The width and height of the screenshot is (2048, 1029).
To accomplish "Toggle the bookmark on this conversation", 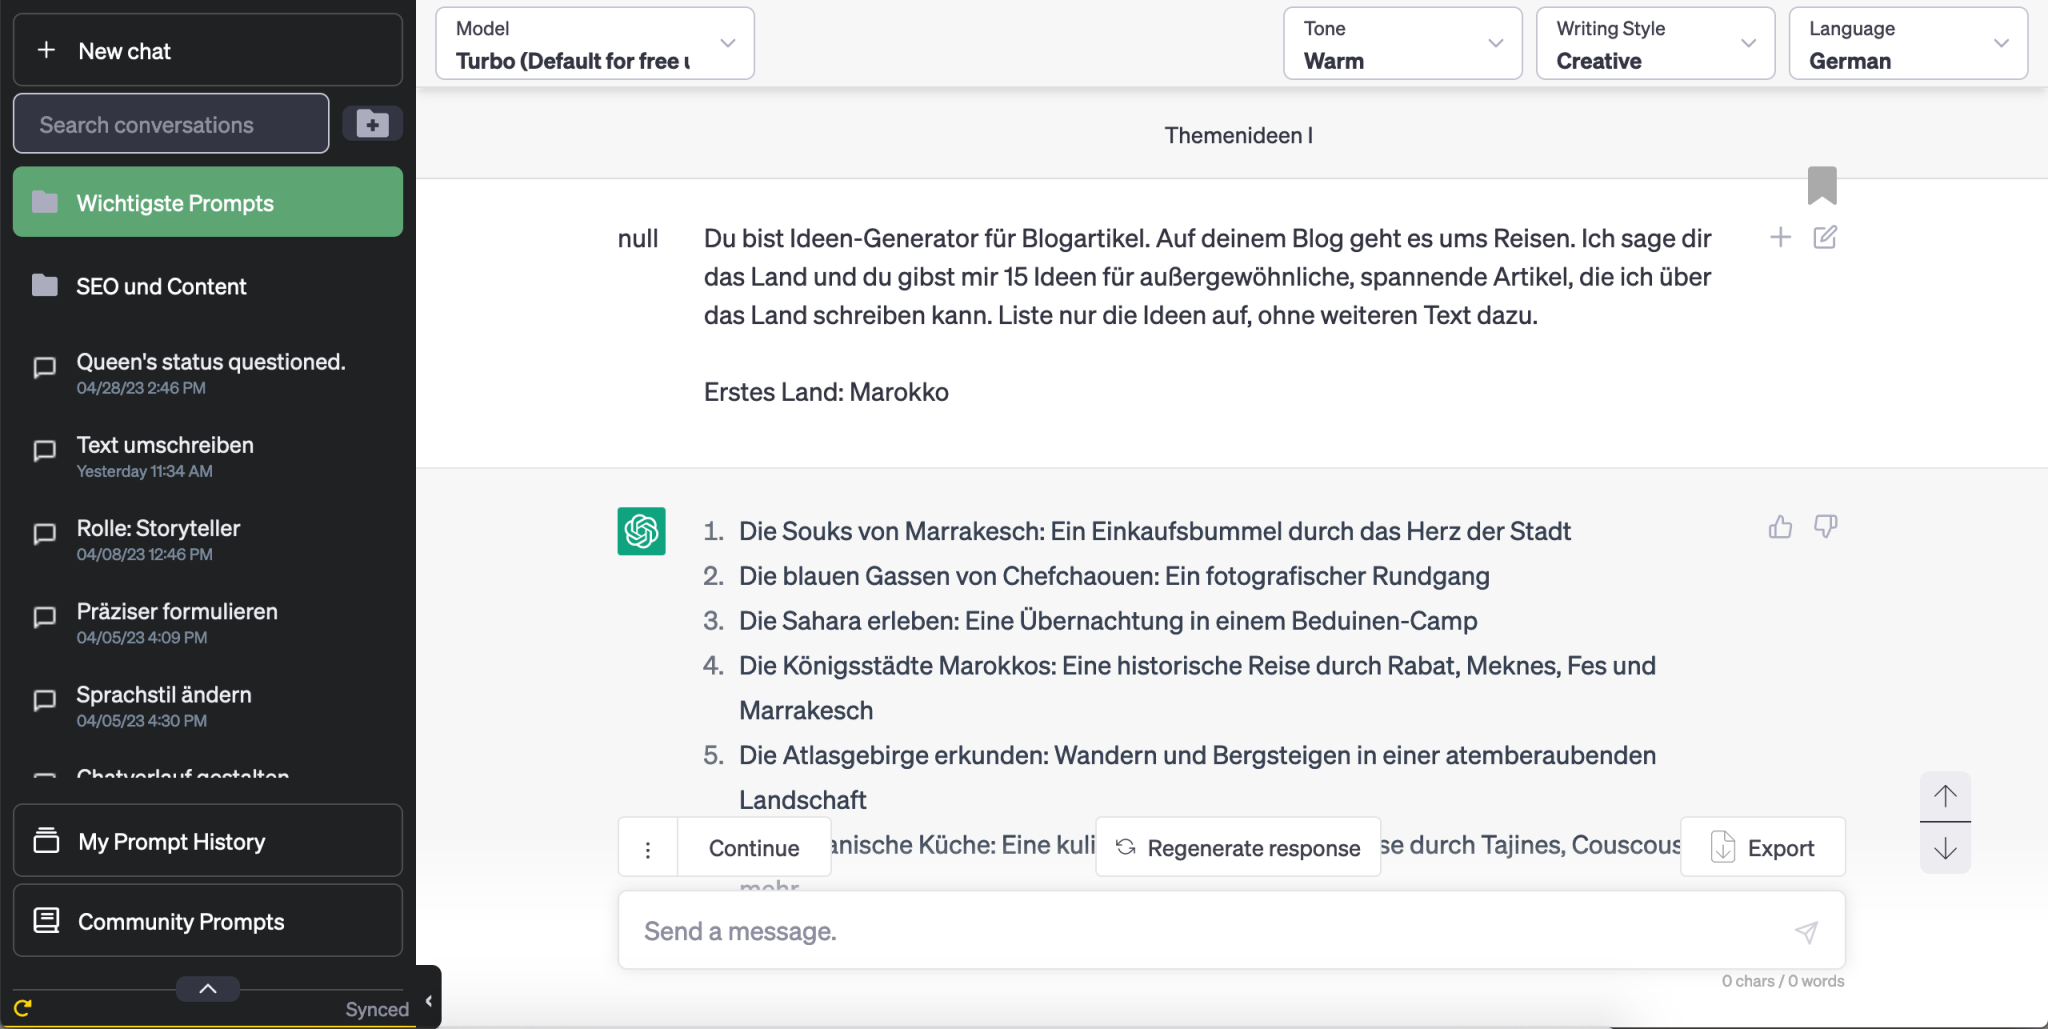I will [x=1824, y=184].
